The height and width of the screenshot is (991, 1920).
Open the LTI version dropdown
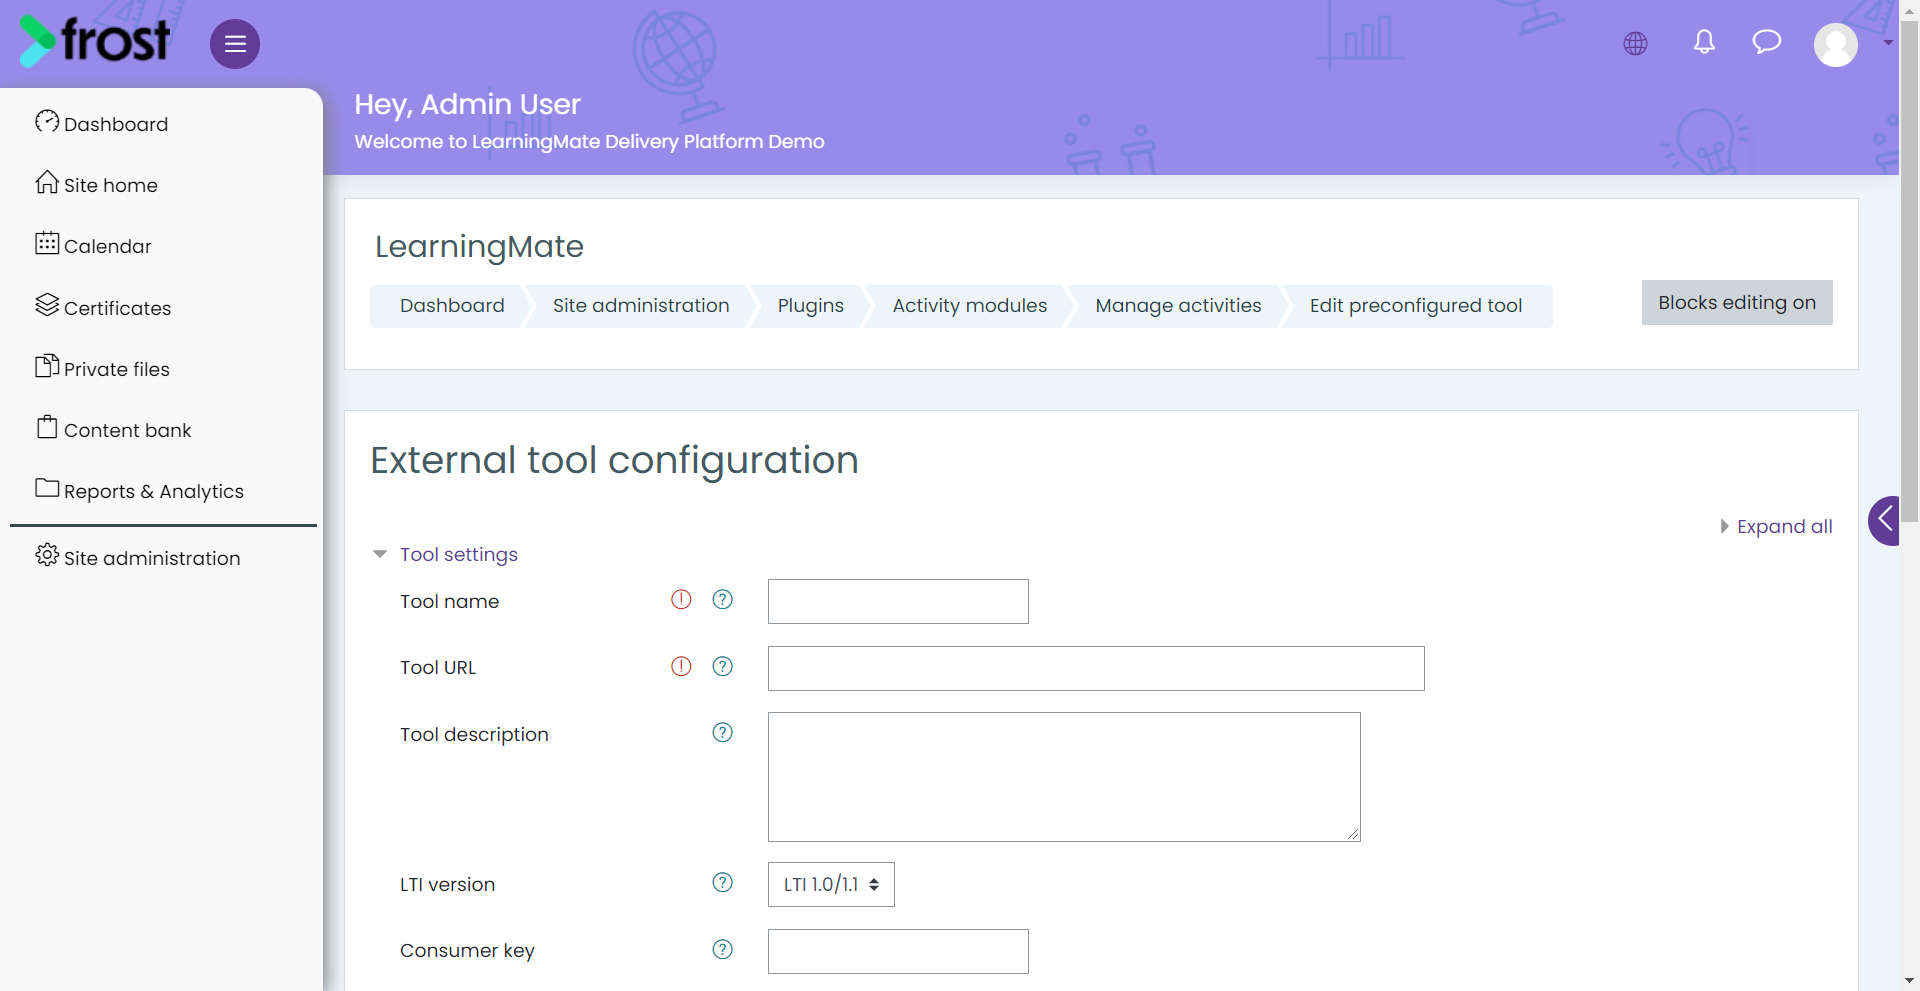click(x=831, y=885)
